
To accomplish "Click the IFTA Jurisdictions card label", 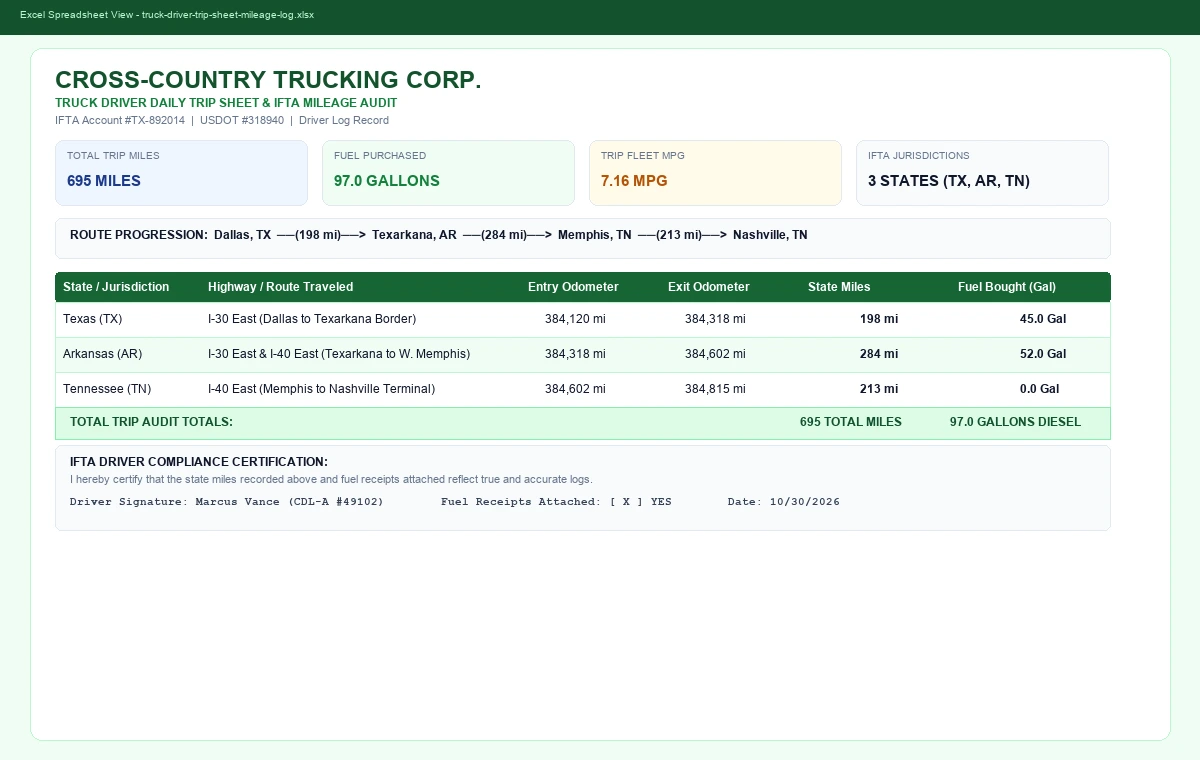I will click(x=918, y=156).
